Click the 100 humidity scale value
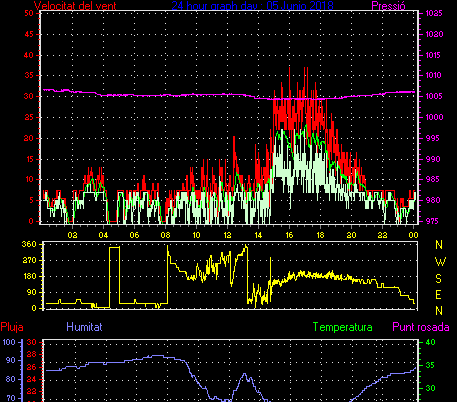The height and width of the screenshot is (402, 457). pos(9,342)
